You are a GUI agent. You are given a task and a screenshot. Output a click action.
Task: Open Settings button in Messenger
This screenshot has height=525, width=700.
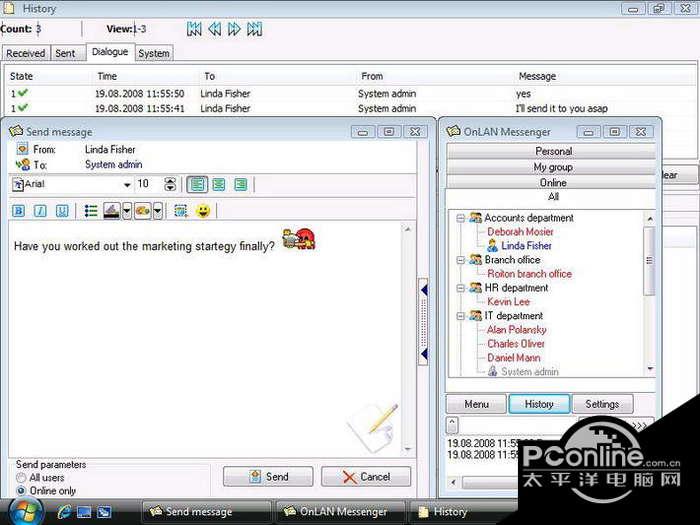(x=602, y=404)
